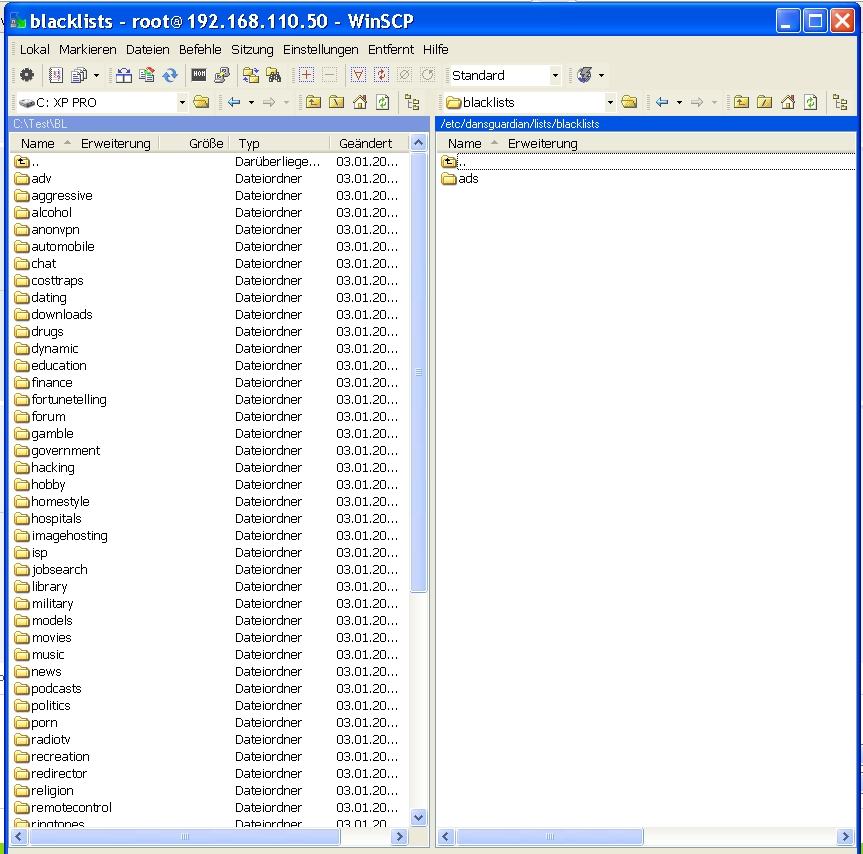Go to local home directory icon

pyautogui.click(x=360, y=102)
